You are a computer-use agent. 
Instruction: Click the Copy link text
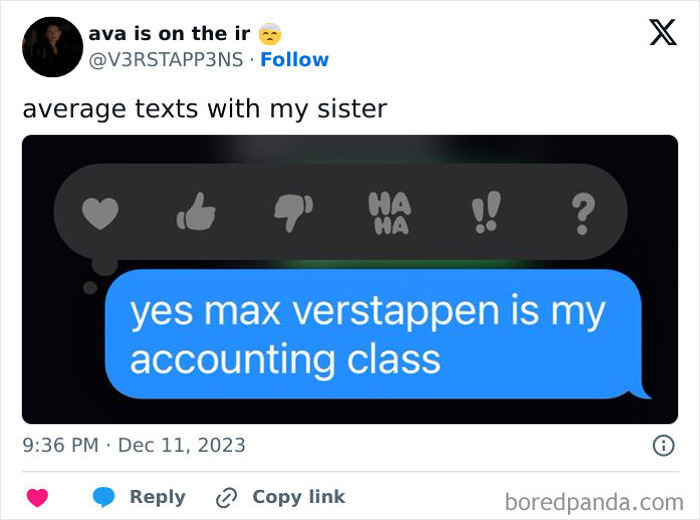[x=299, y=497]
